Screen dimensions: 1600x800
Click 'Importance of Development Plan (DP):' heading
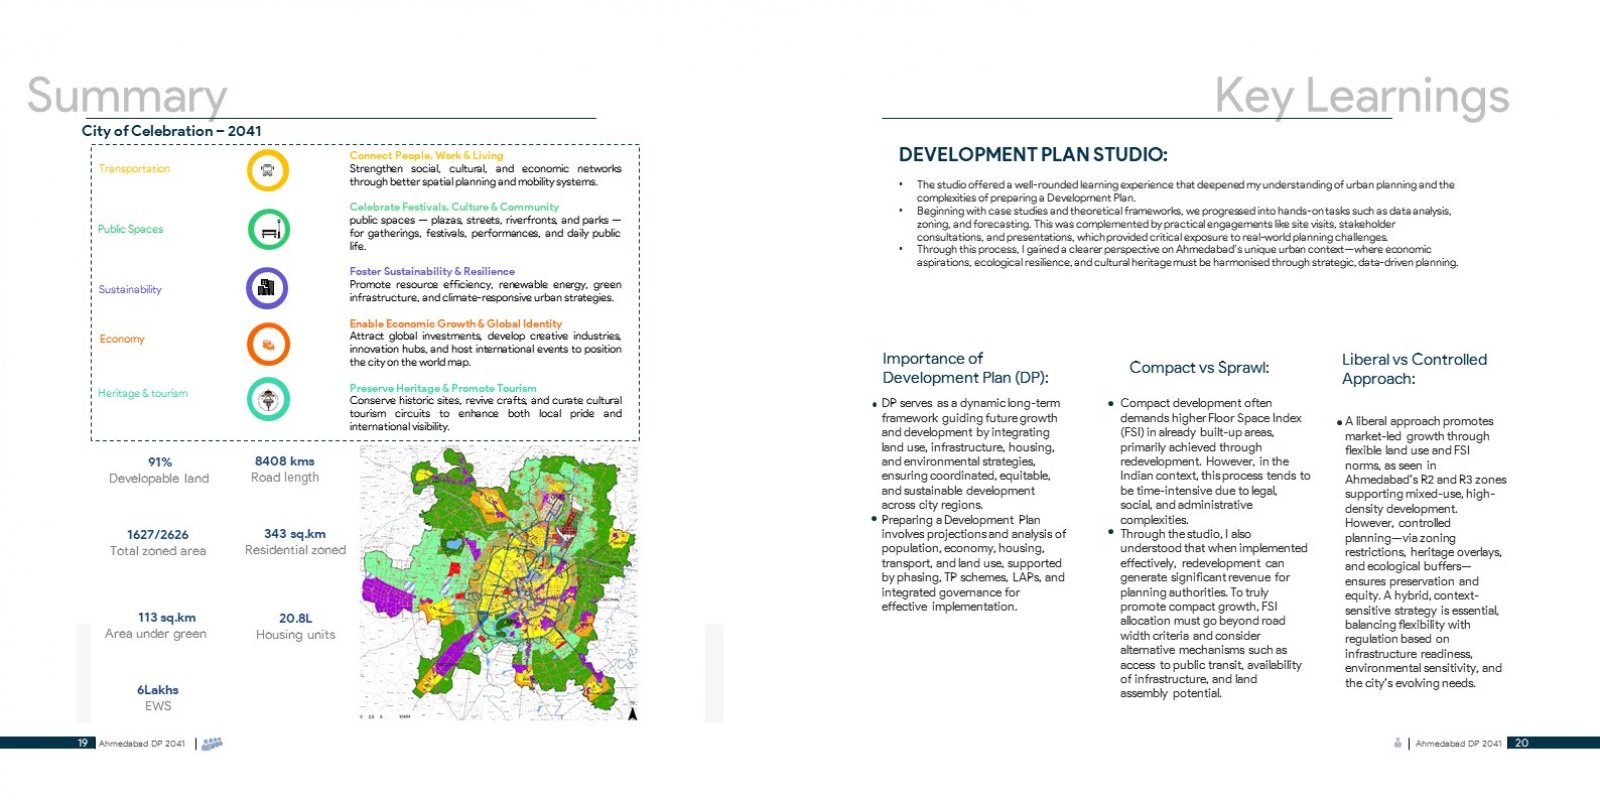point(965,368)
